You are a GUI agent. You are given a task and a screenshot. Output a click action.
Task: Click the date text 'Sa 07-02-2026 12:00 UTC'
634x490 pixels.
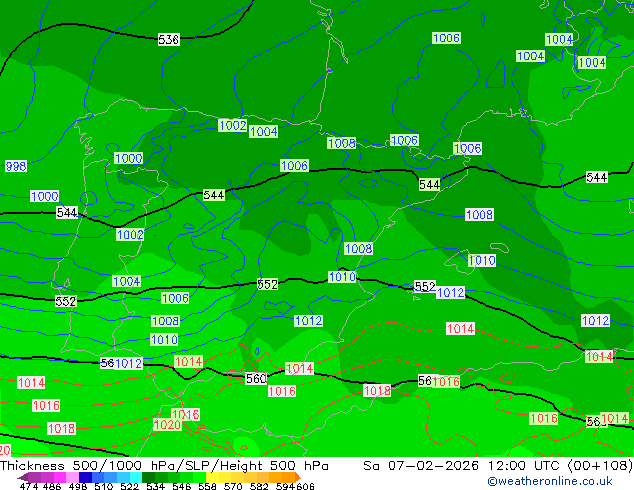(463, 466)
